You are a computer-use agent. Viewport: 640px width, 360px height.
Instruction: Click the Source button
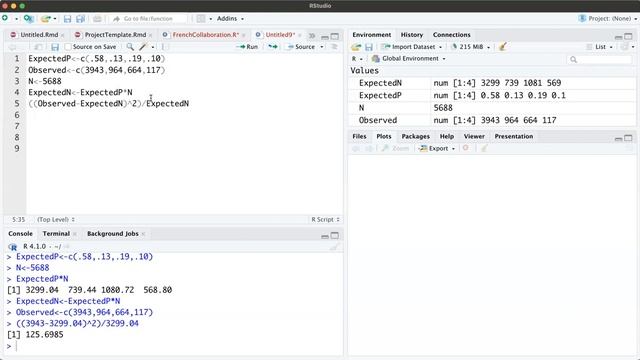click(x=301, y=47)
